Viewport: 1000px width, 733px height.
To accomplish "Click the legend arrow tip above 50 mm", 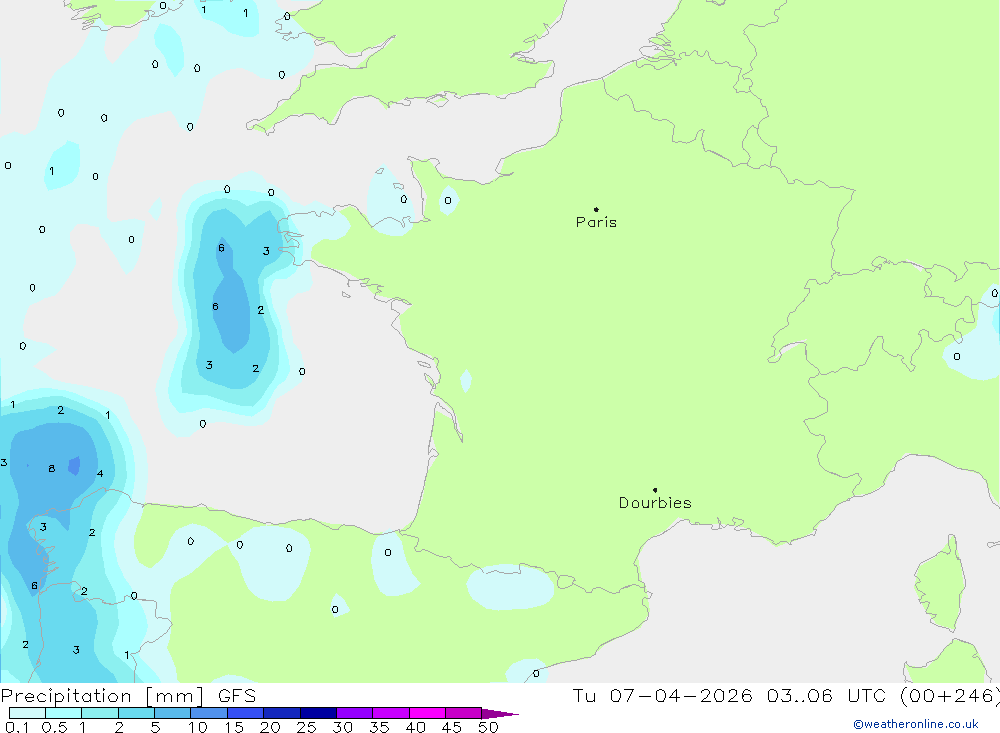I will [499, 714].
